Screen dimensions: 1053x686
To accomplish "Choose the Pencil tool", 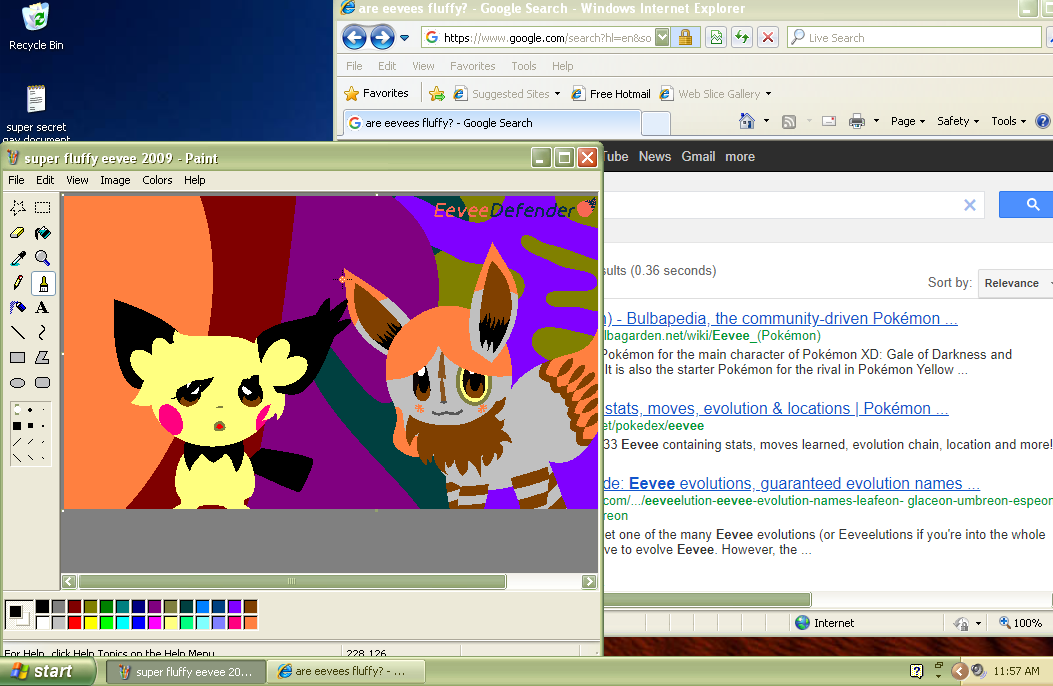I will pos(18,283).
